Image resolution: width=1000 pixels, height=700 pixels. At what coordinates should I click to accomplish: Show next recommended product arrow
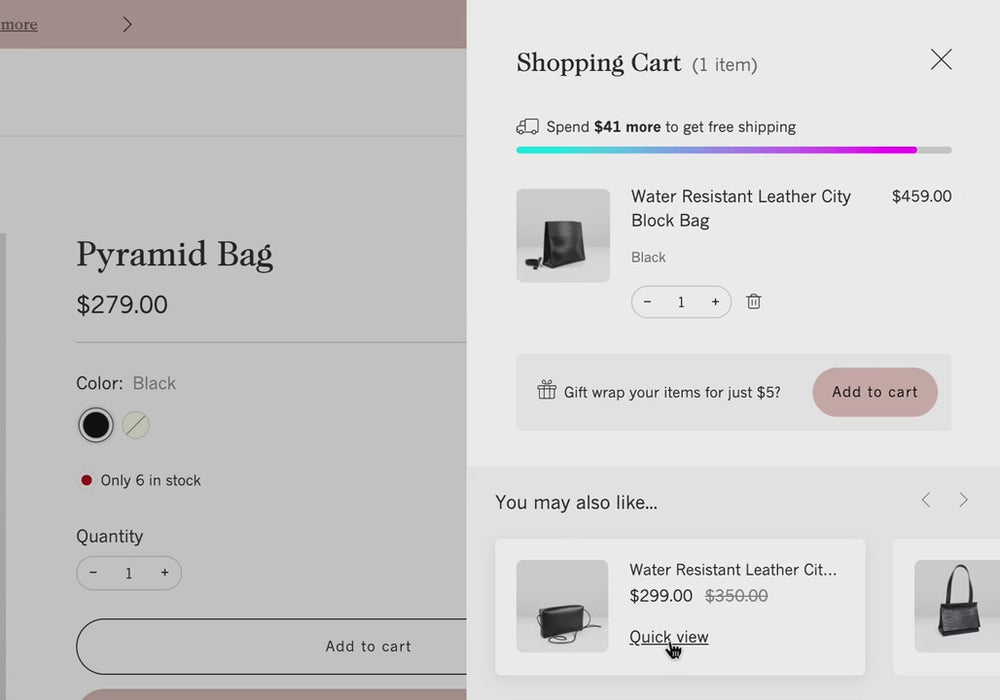963,500
